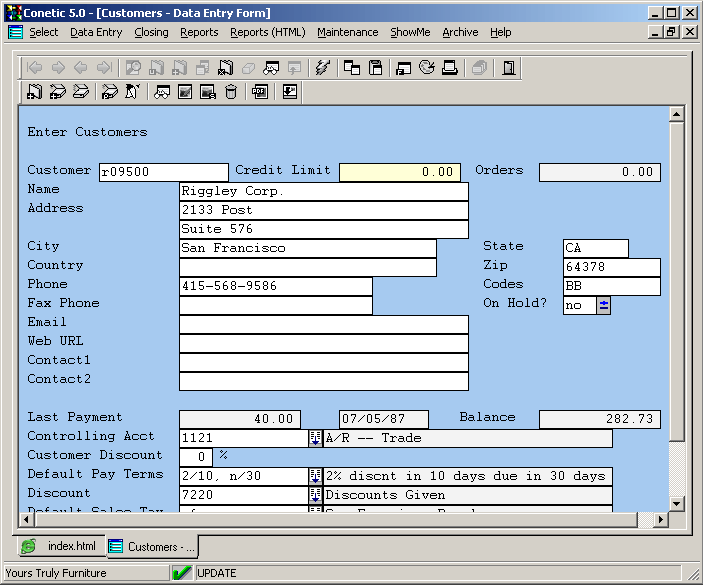
Task: Click into the Email input field
Action: [323, 325]
